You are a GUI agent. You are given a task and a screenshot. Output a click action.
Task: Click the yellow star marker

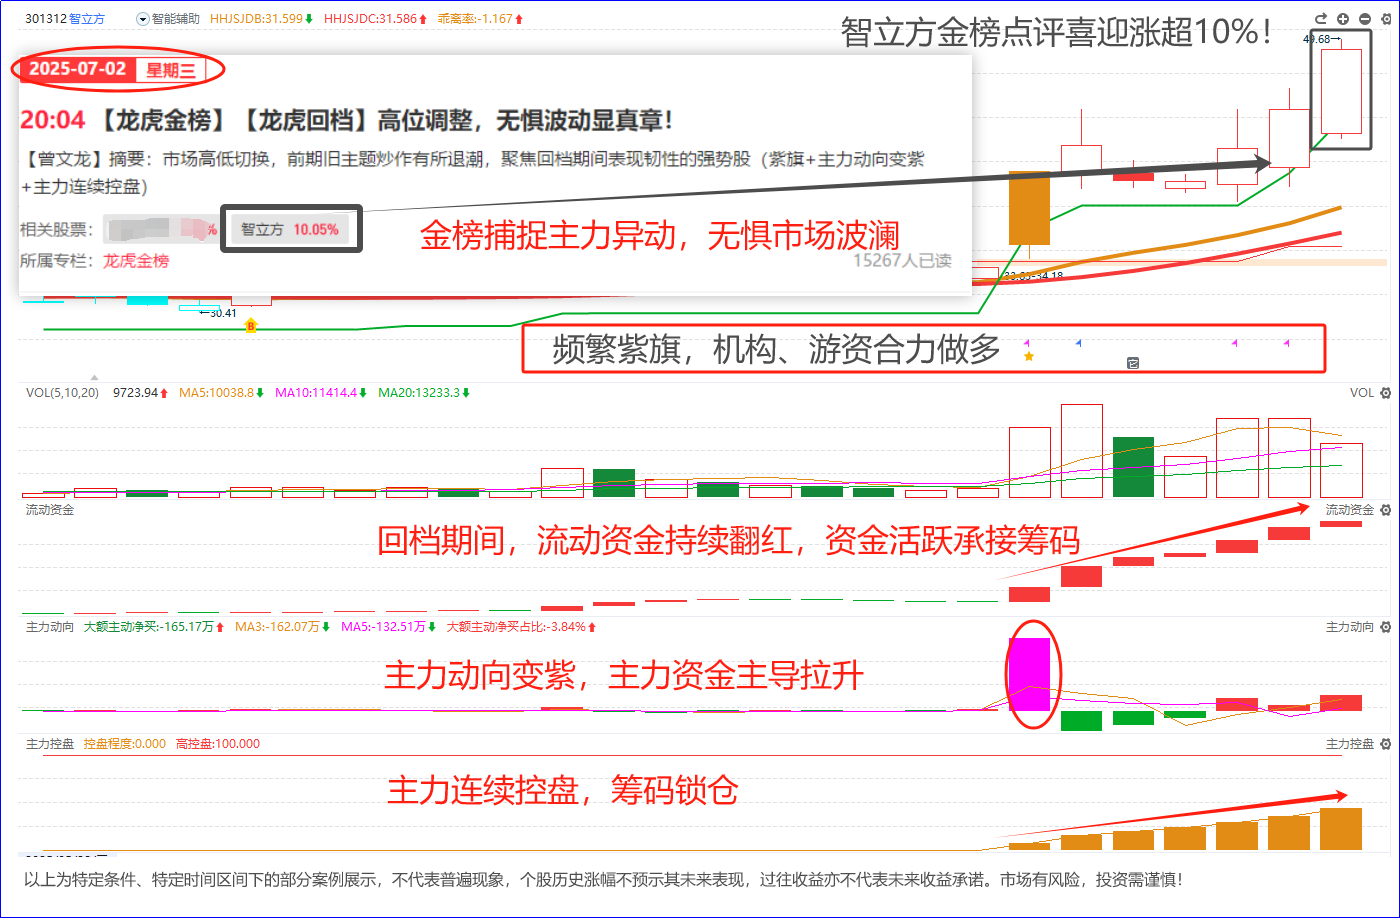tap(1029, 356)
